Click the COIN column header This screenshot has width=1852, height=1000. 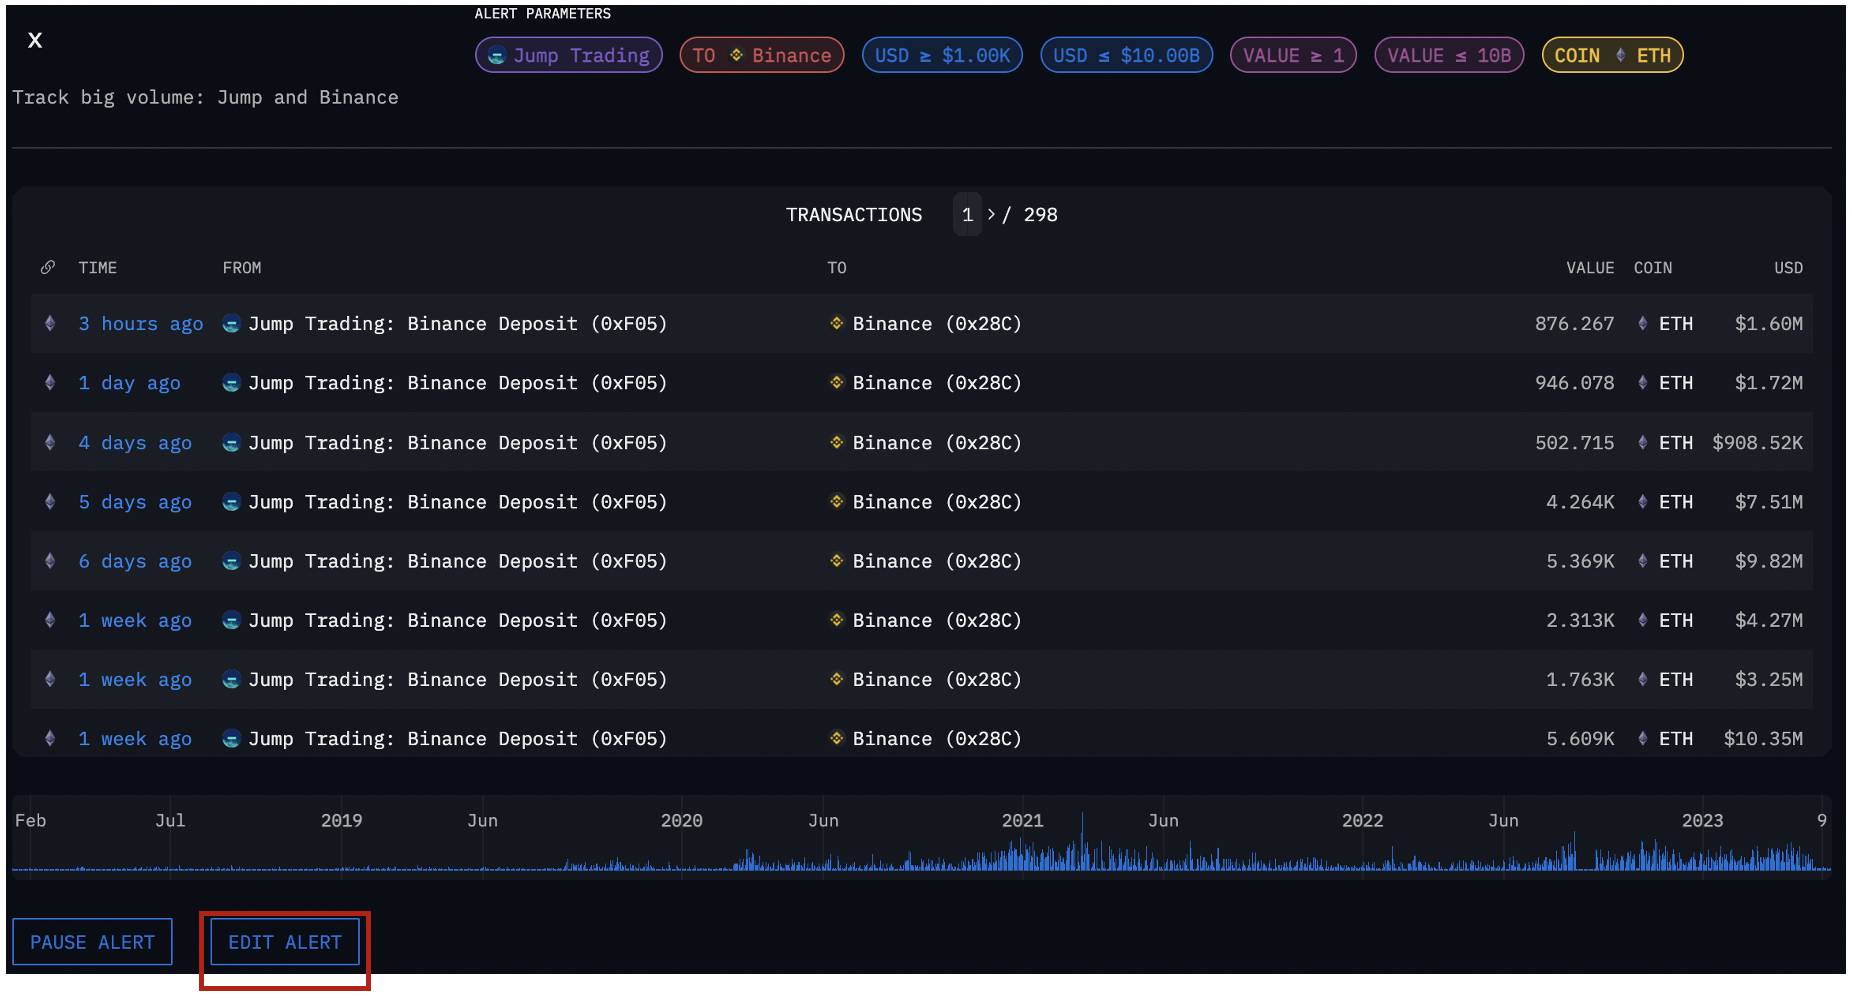click(1653, 268)
